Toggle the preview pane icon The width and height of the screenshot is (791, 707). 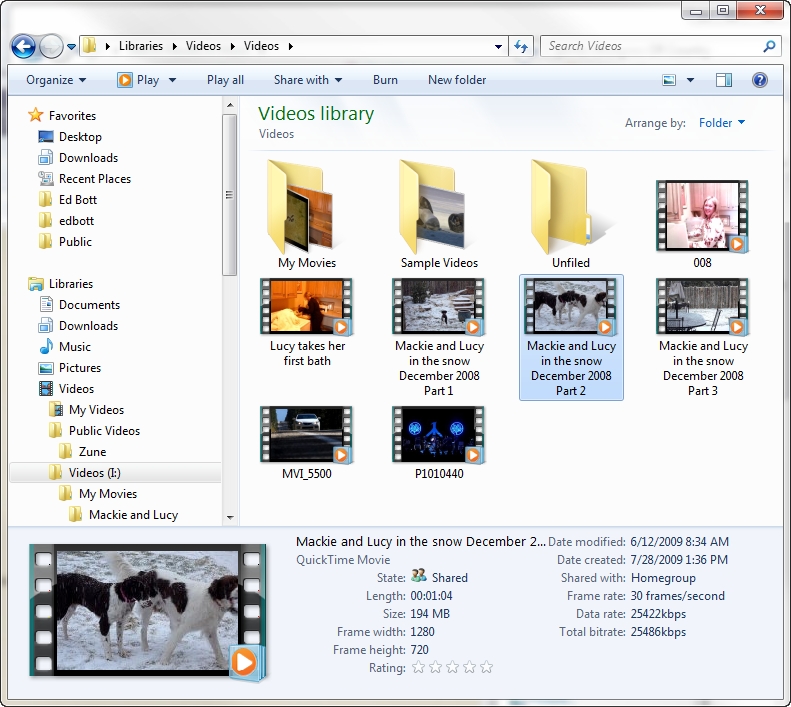724,80
